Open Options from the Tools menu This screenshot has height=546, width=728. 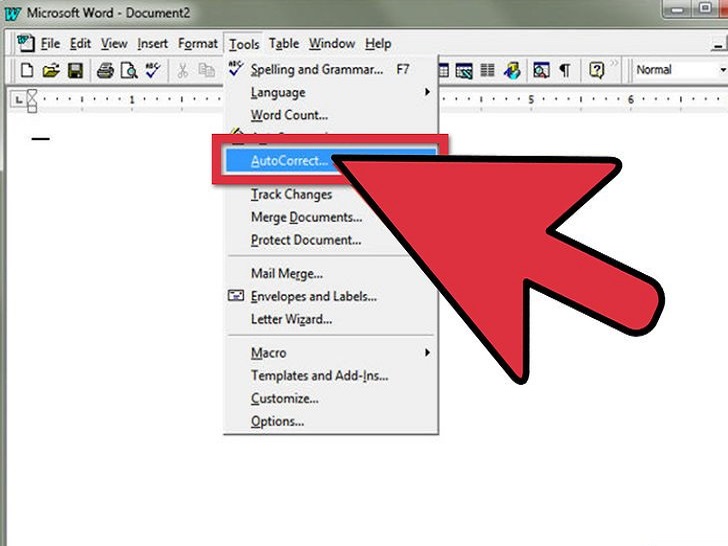[x=331, y=421]
